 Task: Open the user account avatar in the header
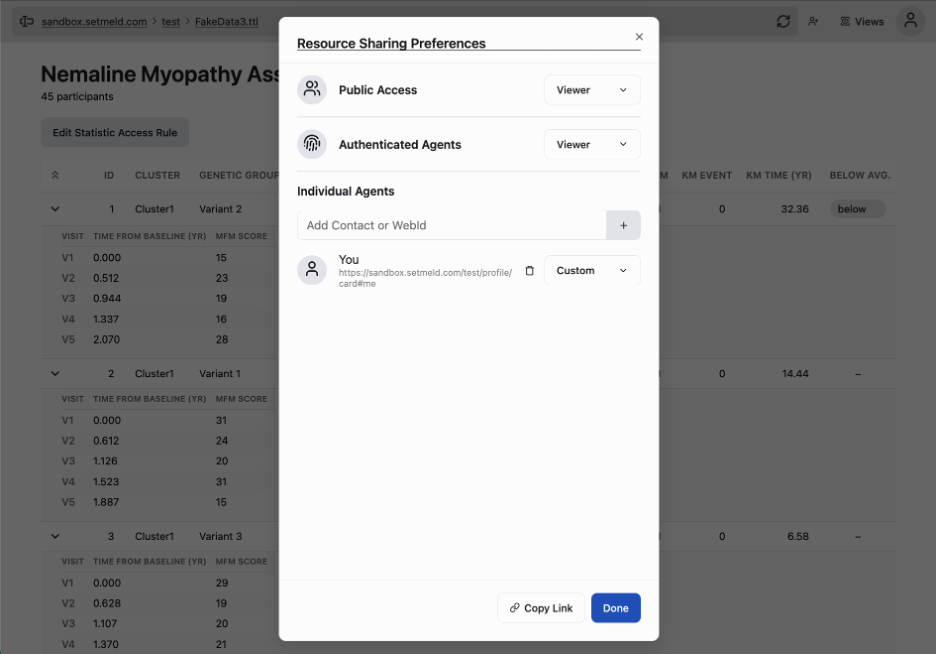(x=910, y=21)
